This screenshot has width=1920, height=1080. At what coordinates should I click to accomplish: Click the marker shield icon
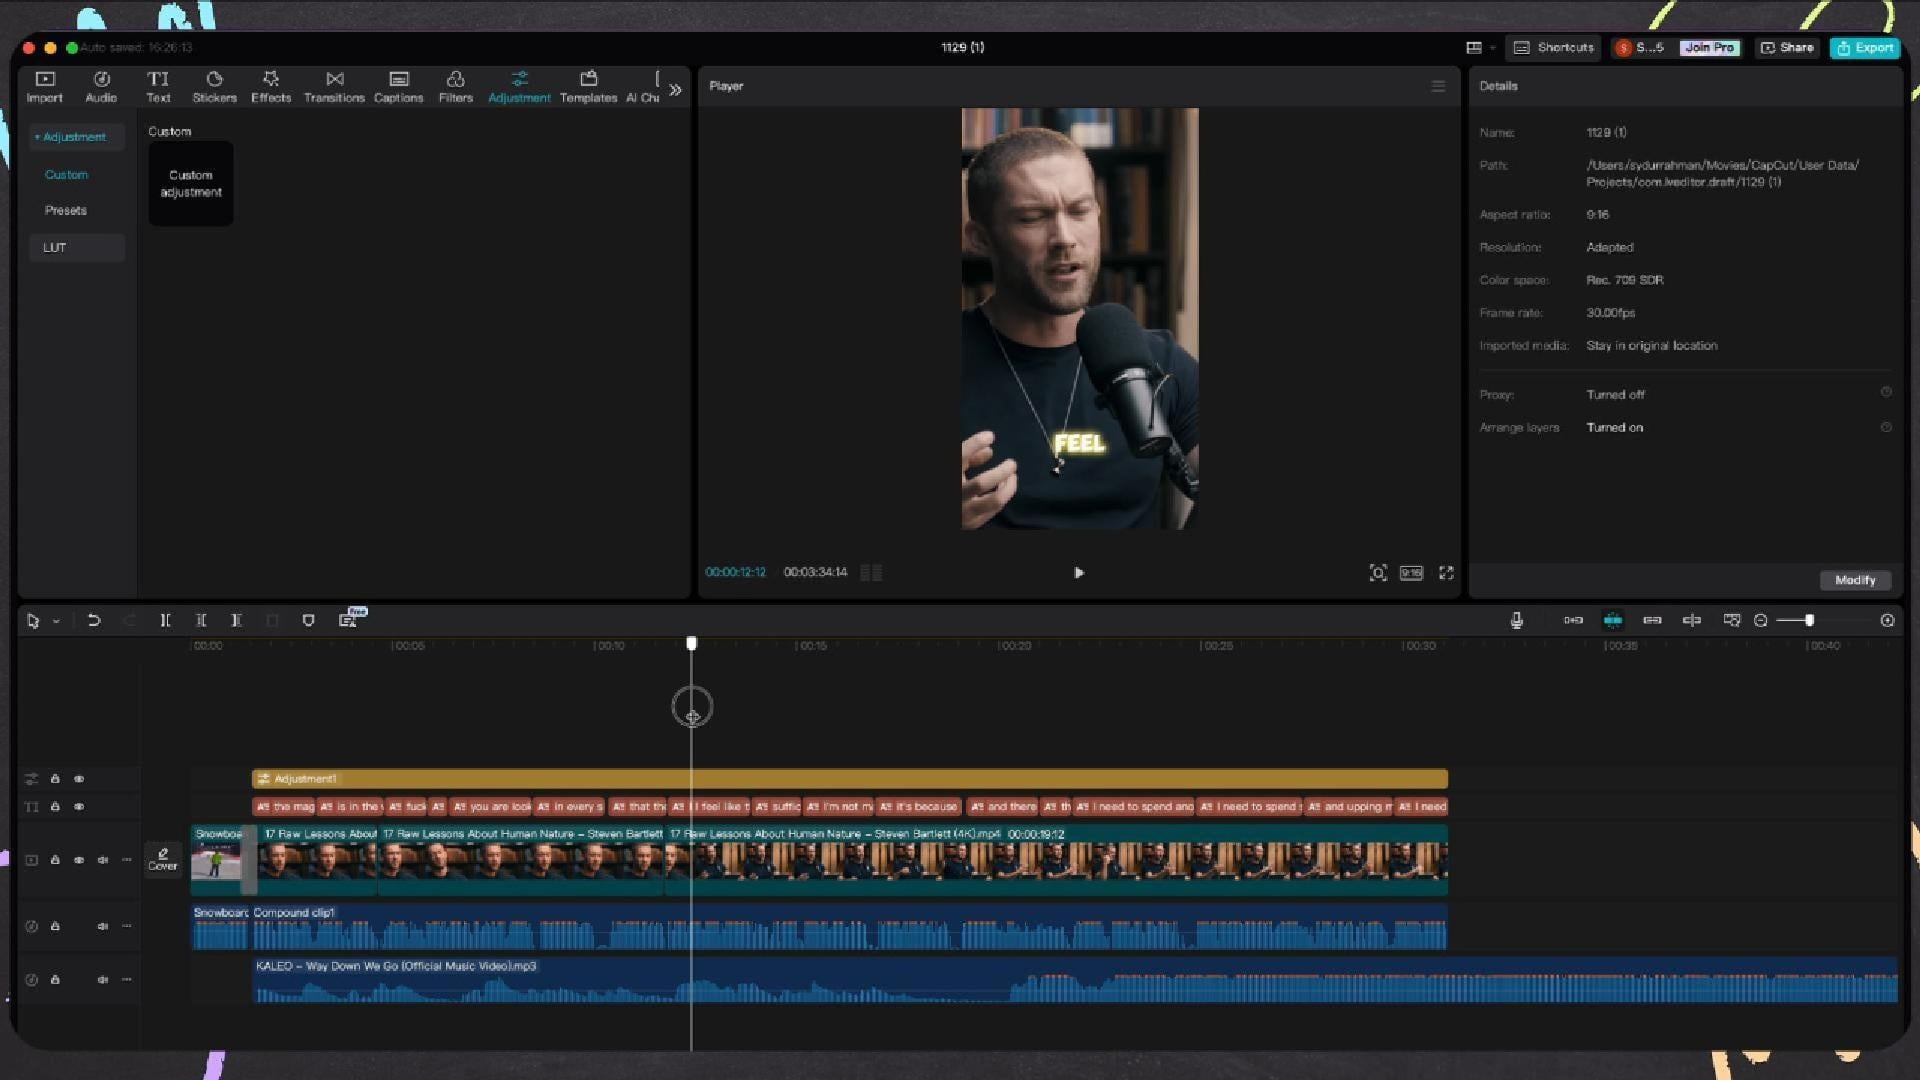tap(308, 621)
